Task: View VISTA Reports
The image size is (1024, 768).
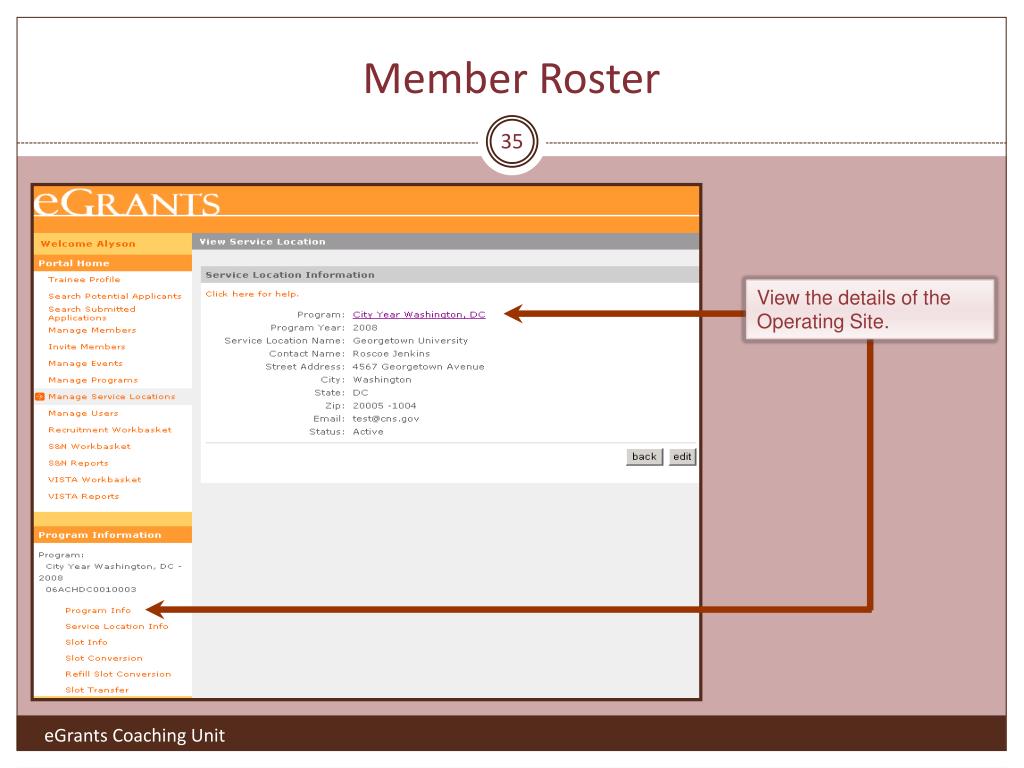Action: tap(84, 496)
